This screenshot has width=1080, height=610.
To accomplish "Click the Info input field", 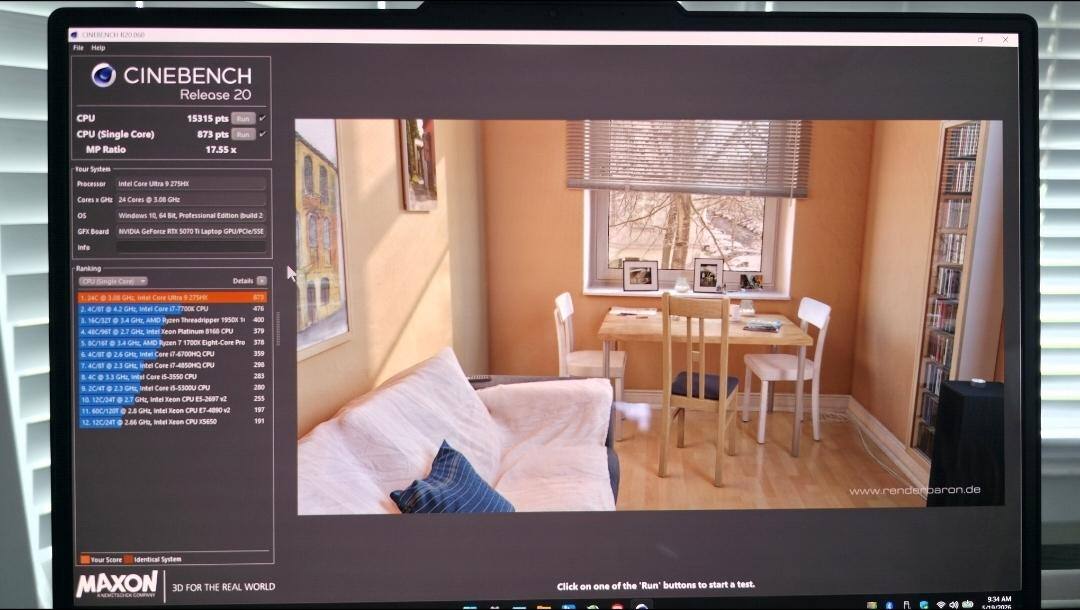I will [x=191, y=247].
